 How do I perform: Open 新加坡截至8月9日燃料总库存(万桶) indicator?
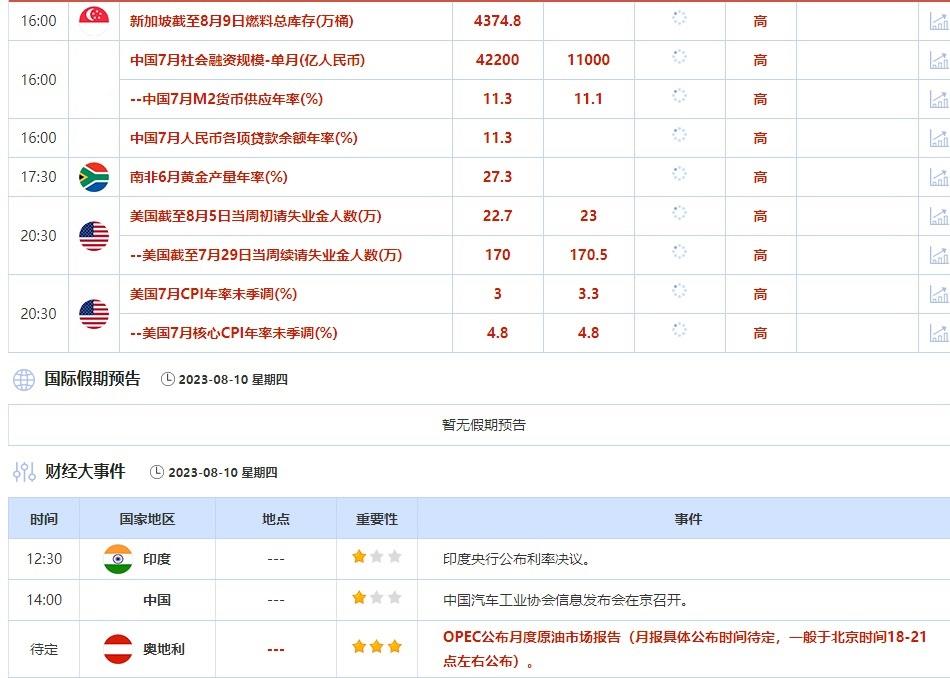click(x=242, y=21)
